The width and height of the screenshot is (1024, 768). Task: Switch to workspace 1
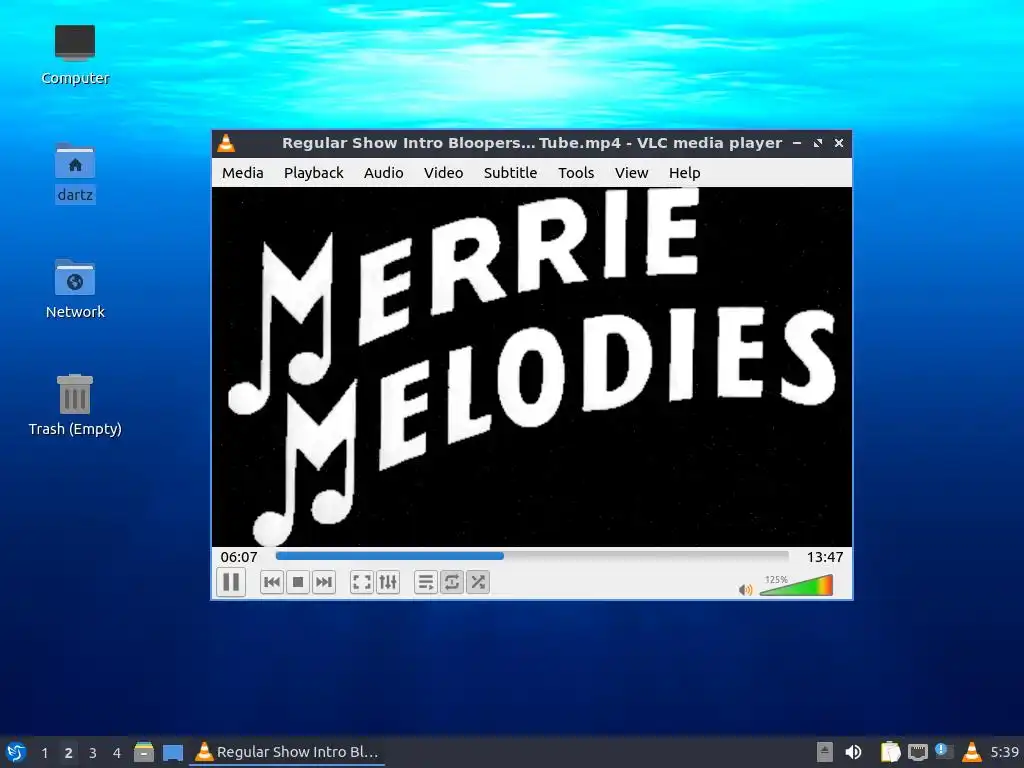[x=44, y=753]
